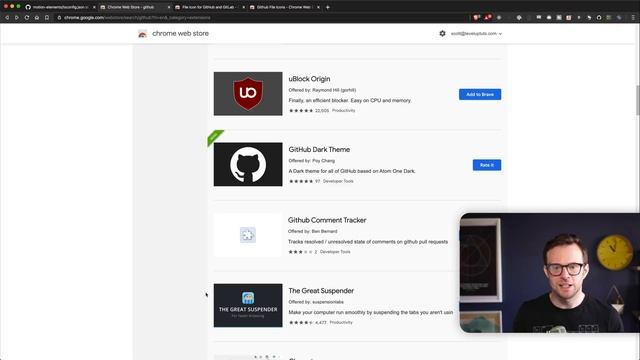640x360 pixels.
Task: Open the GitHub Dark Theme title link
Action: pos(319,149)
